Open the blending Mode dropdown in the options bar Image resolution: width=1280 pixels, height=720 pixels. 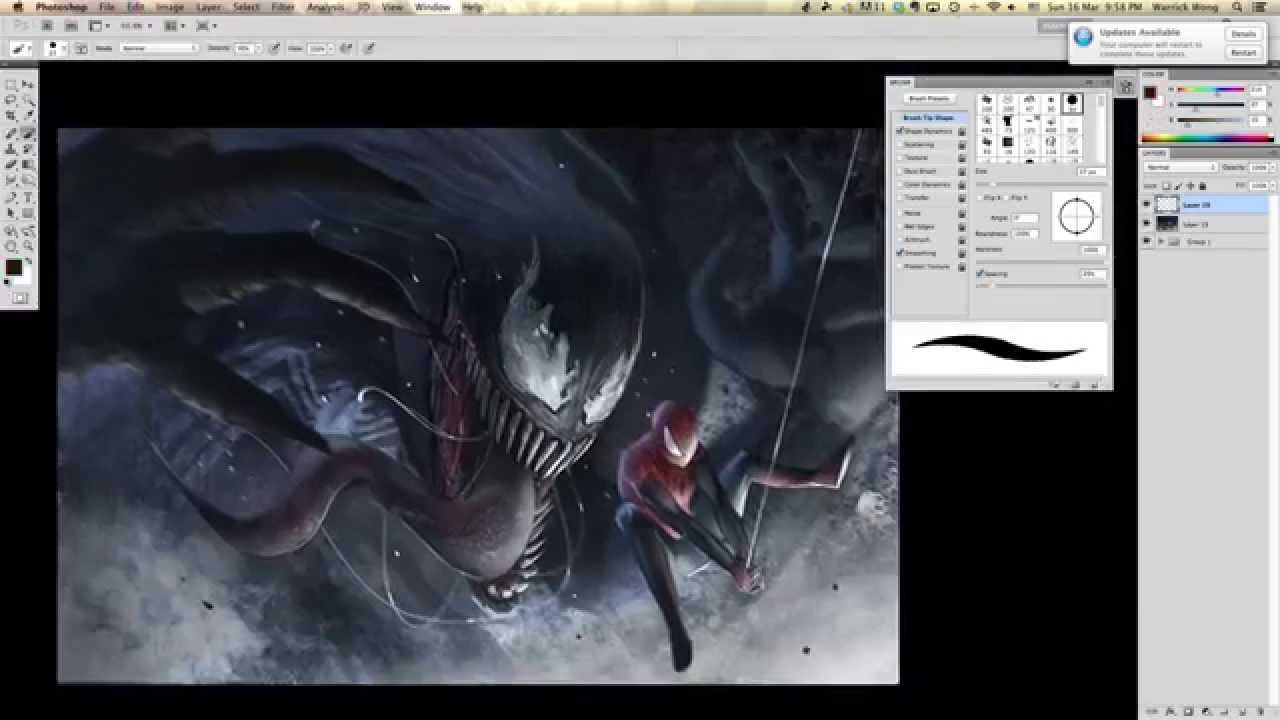pyautogui.click(x=157, y=47)
